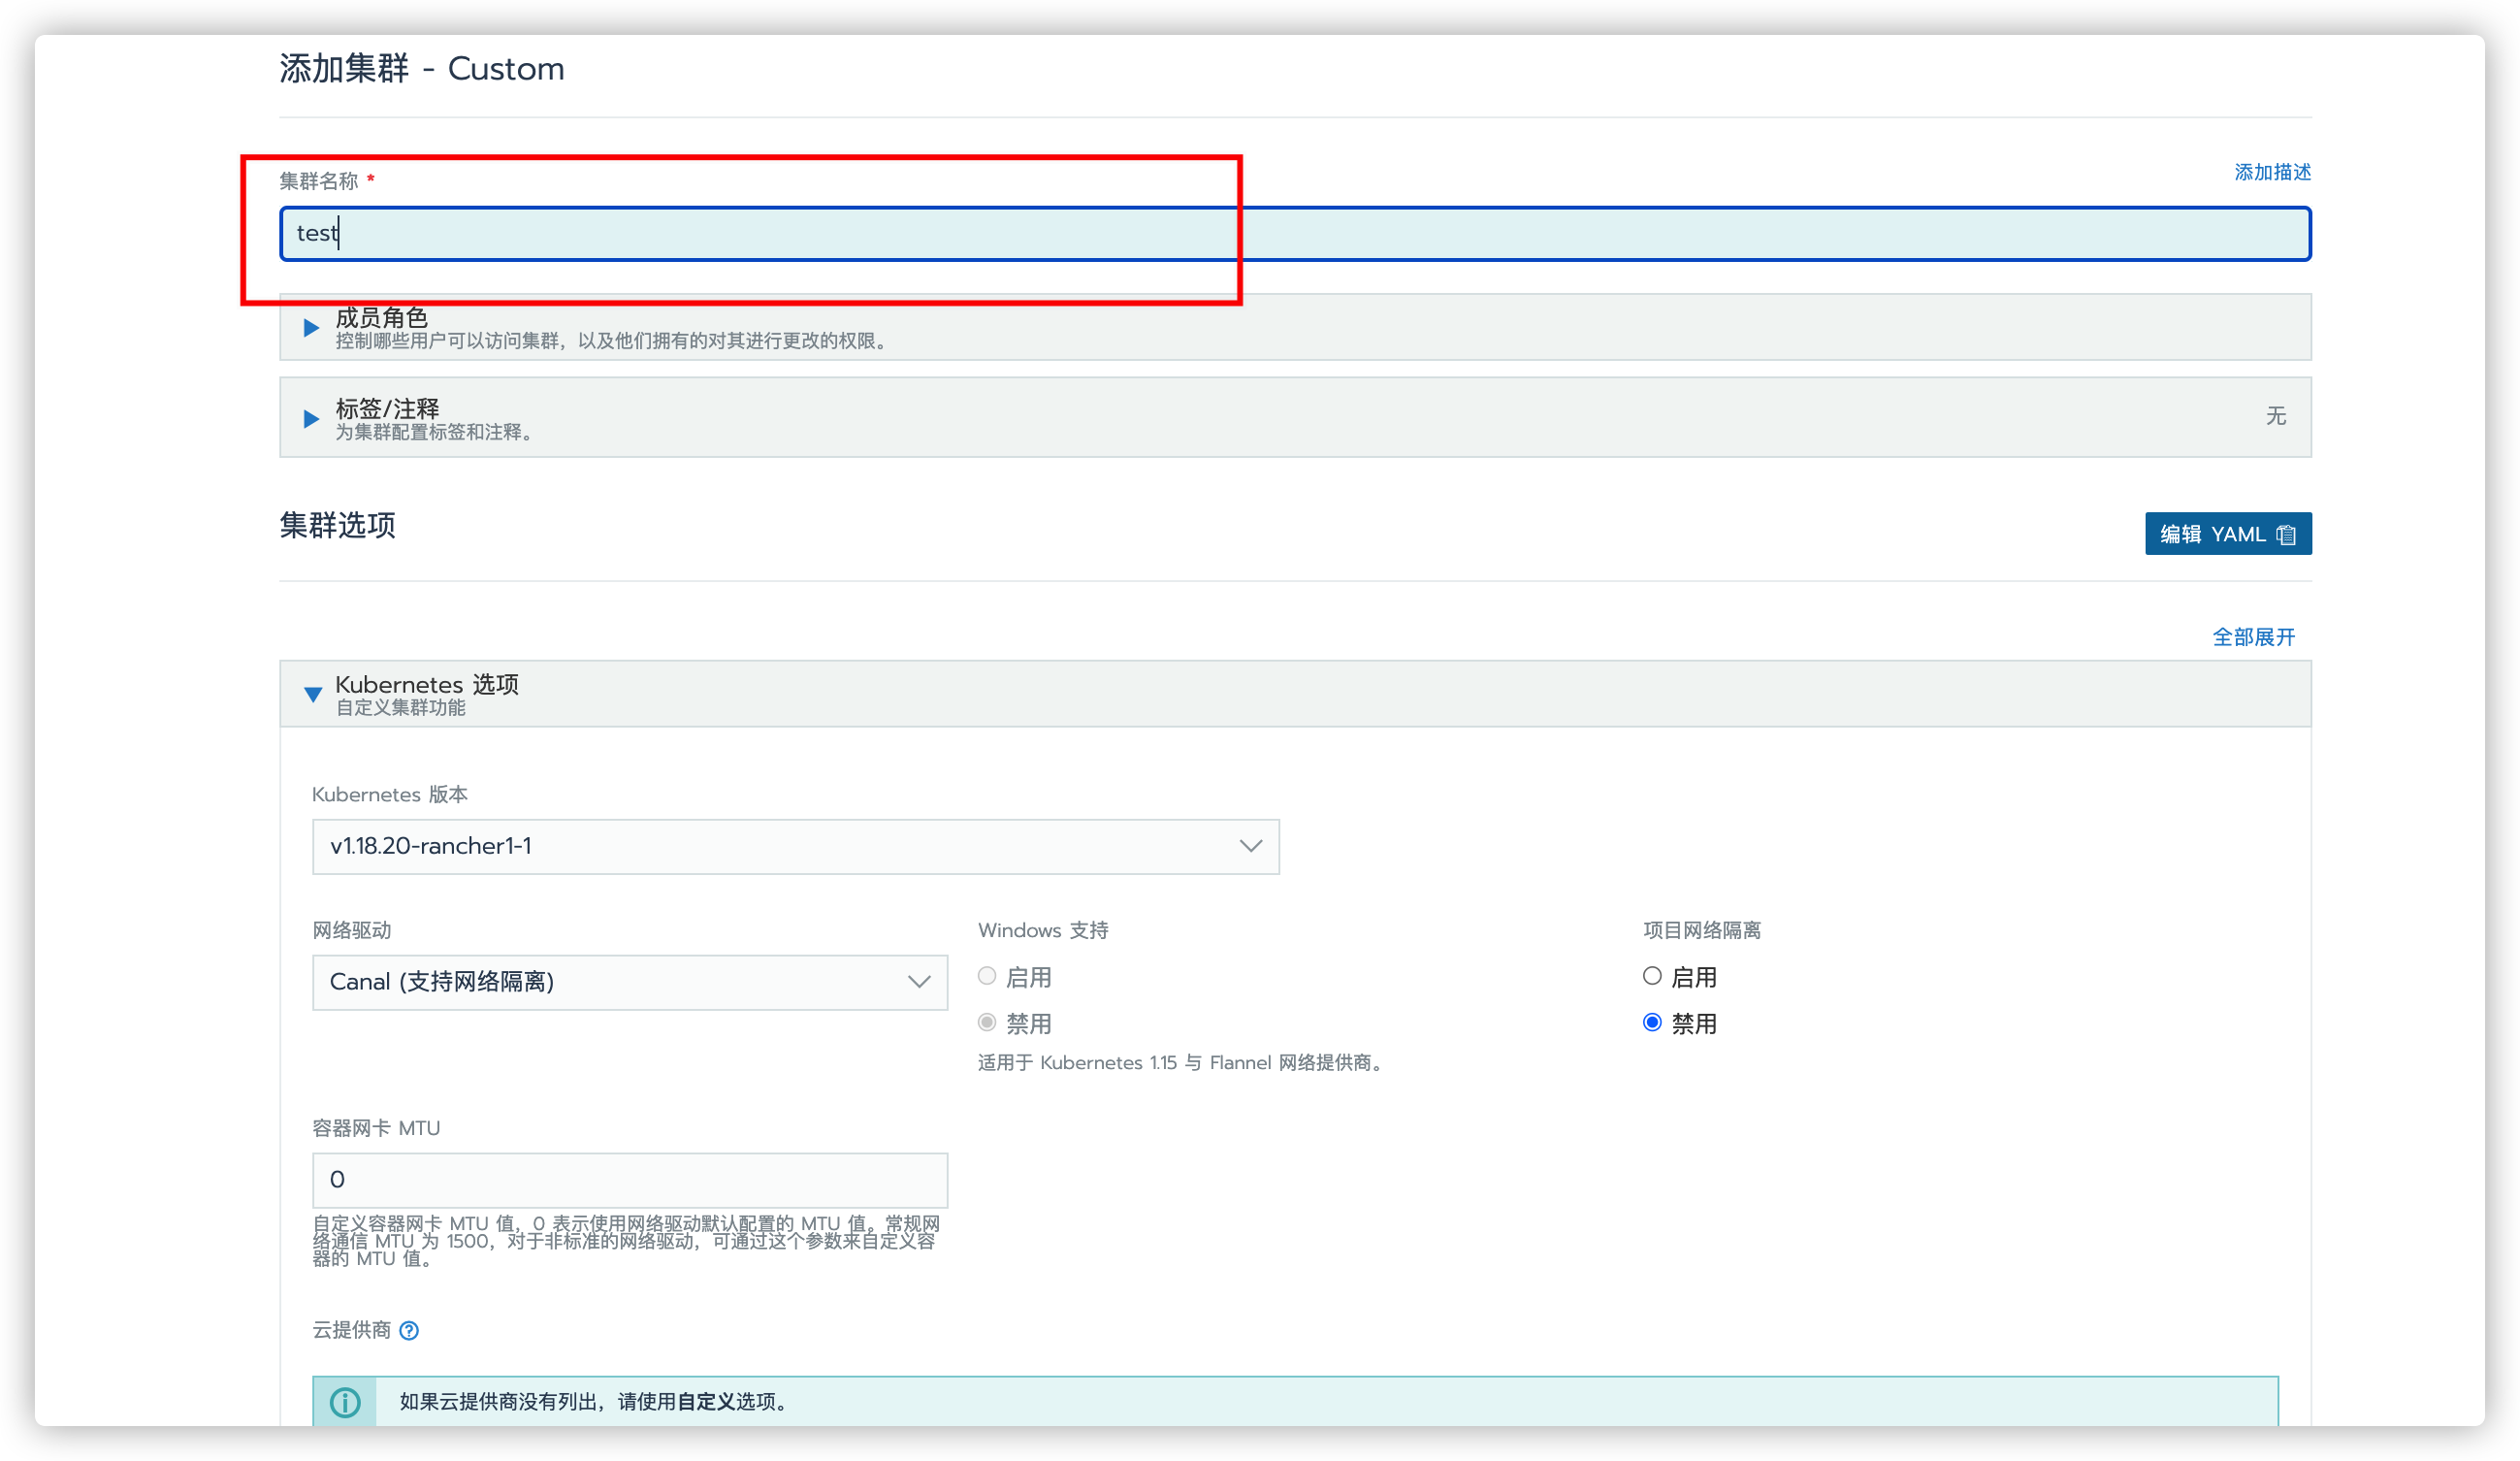The height and width of the screenshot is (1461, 2520).
Task: Select 禁用 under 项目网络隔离
Action: point(1652,1022)
